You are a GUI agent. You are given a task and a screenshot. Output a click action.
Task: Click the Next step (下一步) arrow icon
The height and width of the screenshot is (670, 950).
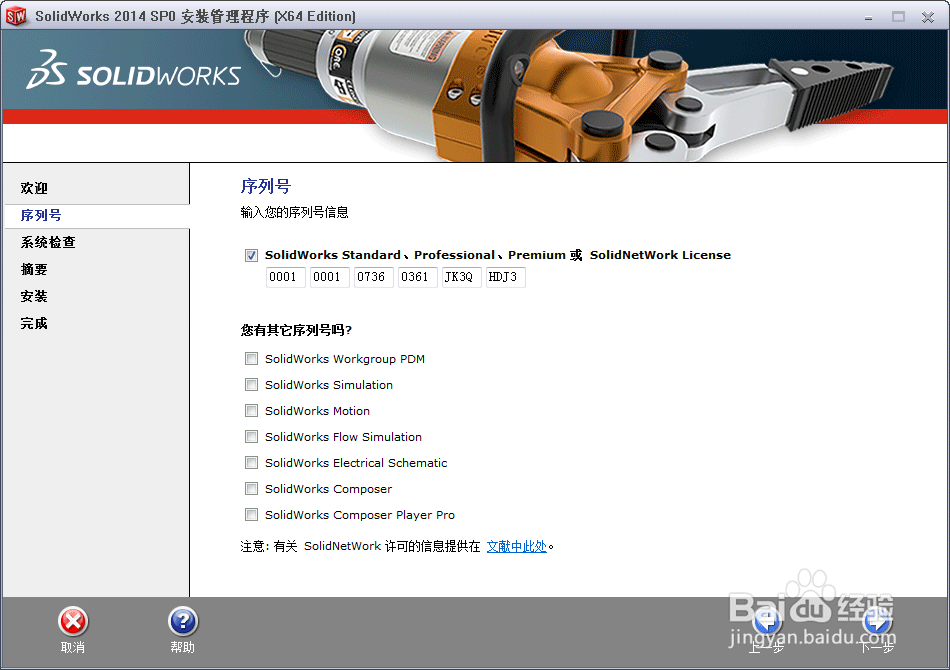877,622
